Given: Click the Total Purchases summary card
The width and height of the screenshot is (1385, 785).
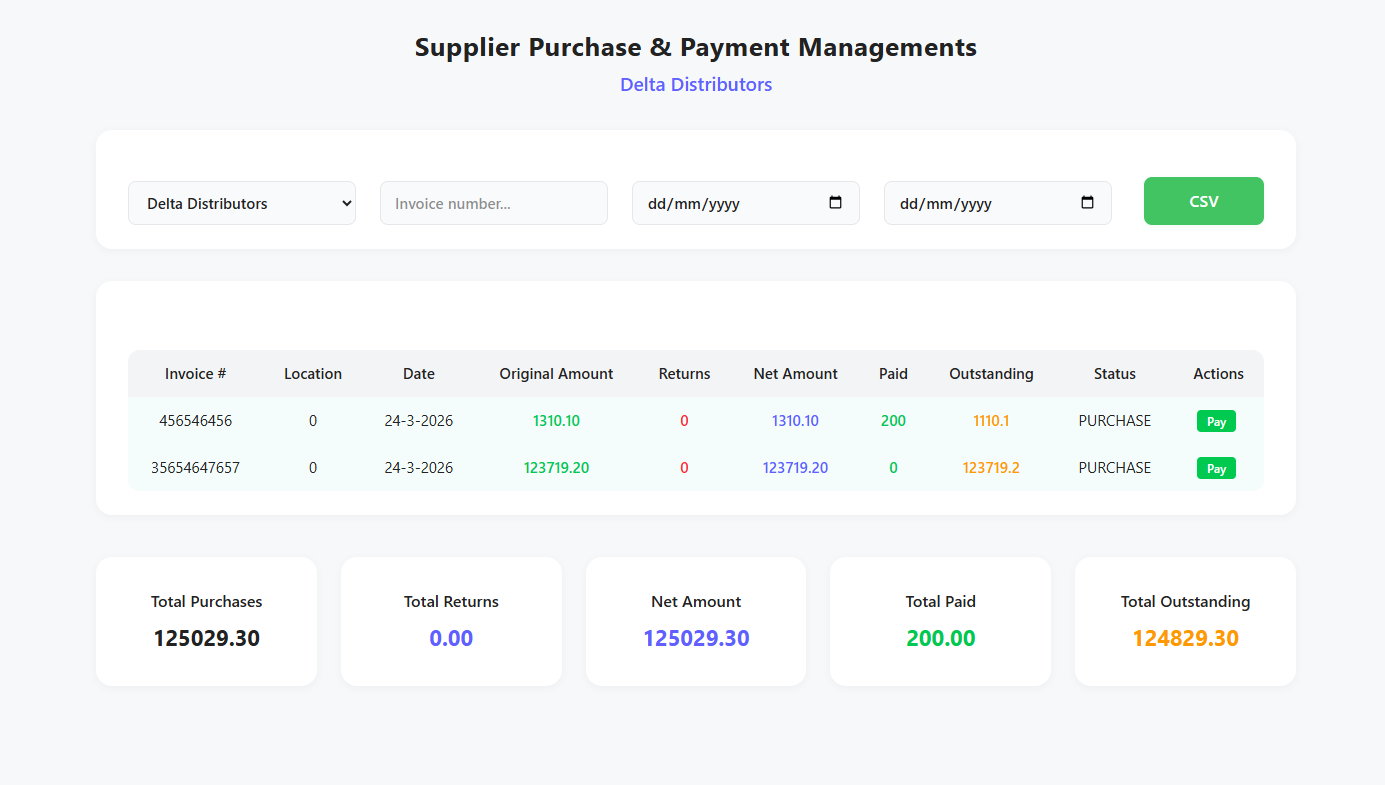Looking at the screenshot, I should pos(206,621).
